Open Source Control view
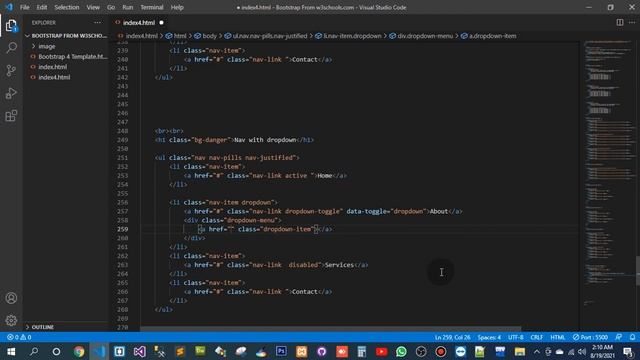Image resolution: width=640 pixels, height=360 pixels. point(11,71)
